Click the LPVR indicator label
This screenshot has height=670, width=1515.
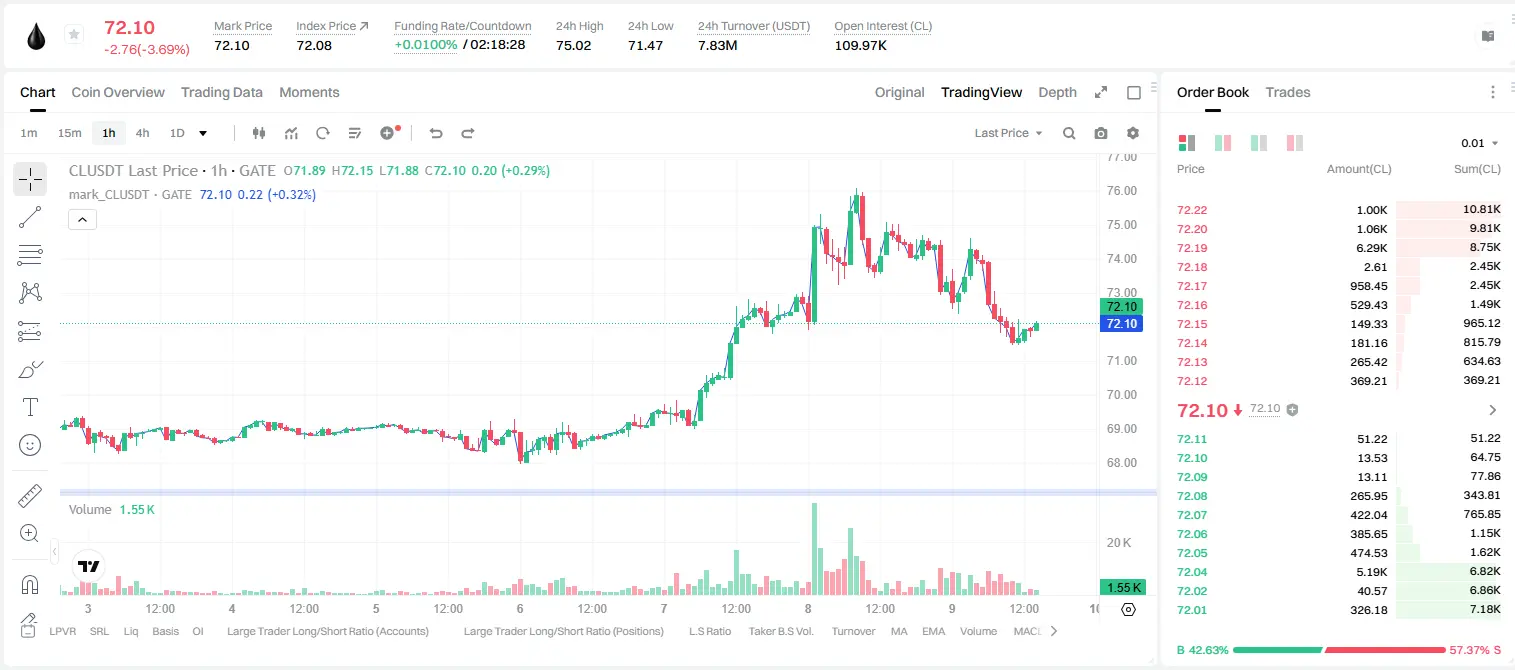[63, 631]
